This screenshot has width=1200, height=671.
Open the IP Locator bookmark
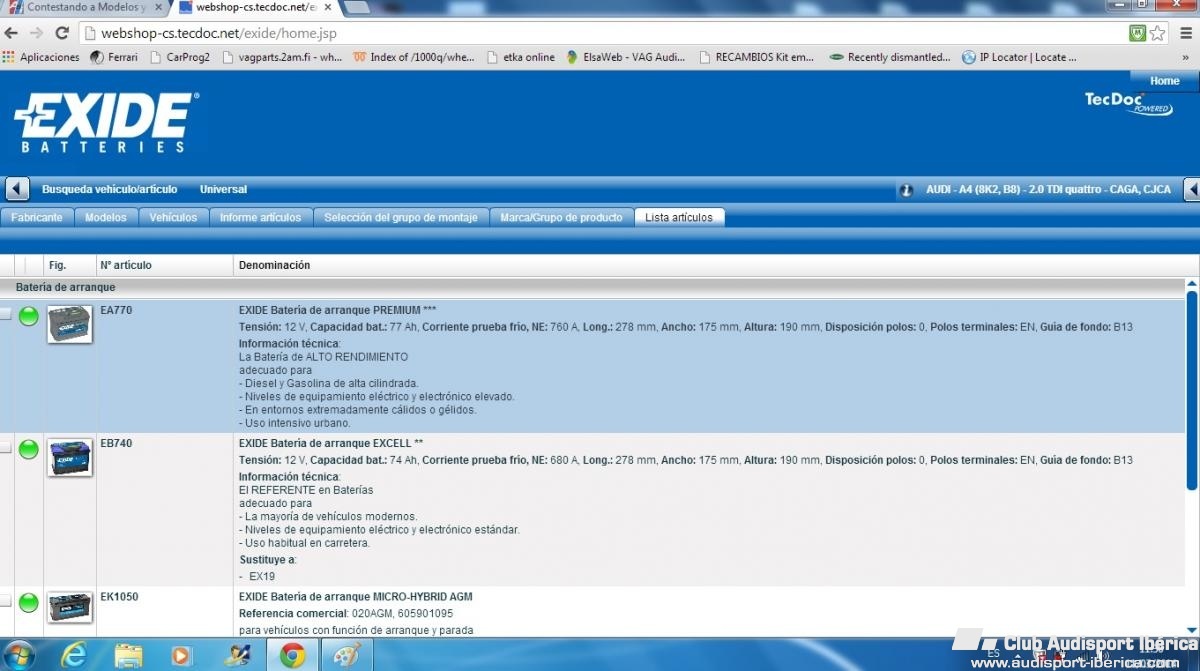[1020, 57]
